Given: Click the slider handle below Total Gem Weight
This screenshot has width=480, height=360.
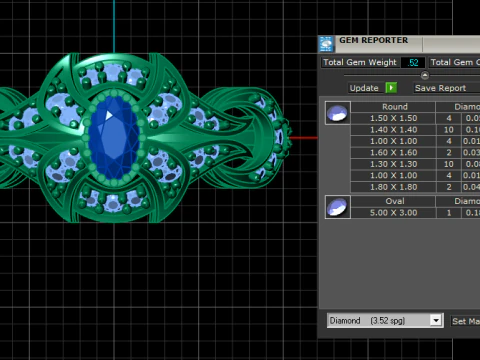Looking at the screenshot, I should [424, 75].
